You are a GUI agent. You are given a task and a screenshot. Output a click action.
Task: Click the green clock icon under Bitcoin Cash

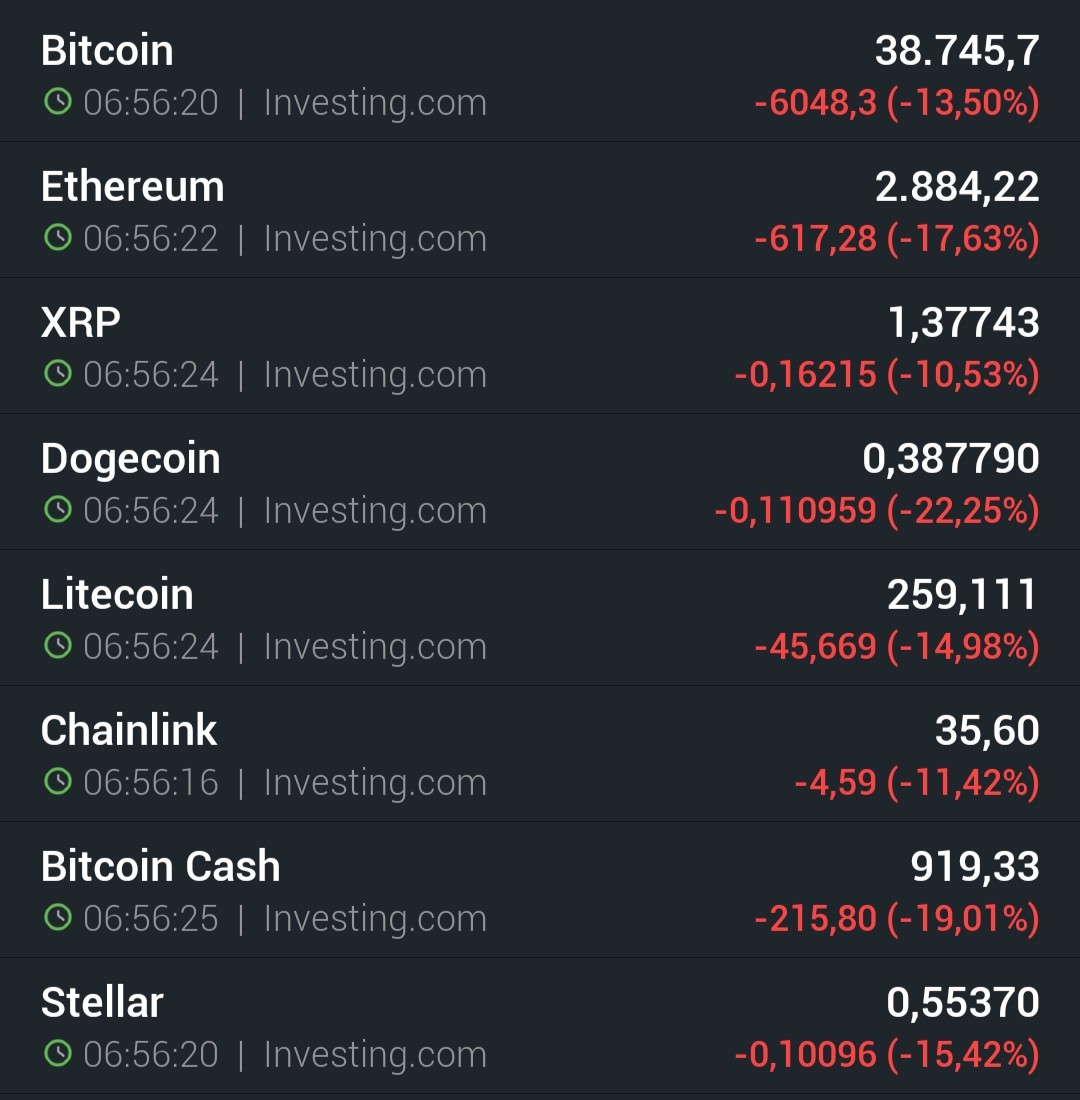point(58,917)
